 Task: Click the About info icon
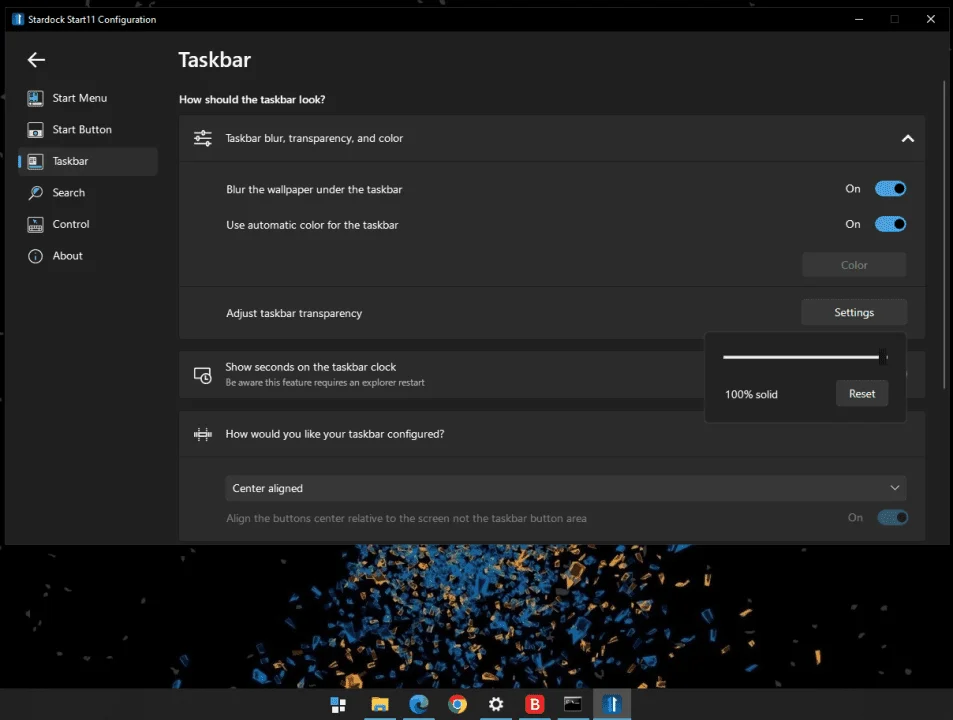[35, 256]
